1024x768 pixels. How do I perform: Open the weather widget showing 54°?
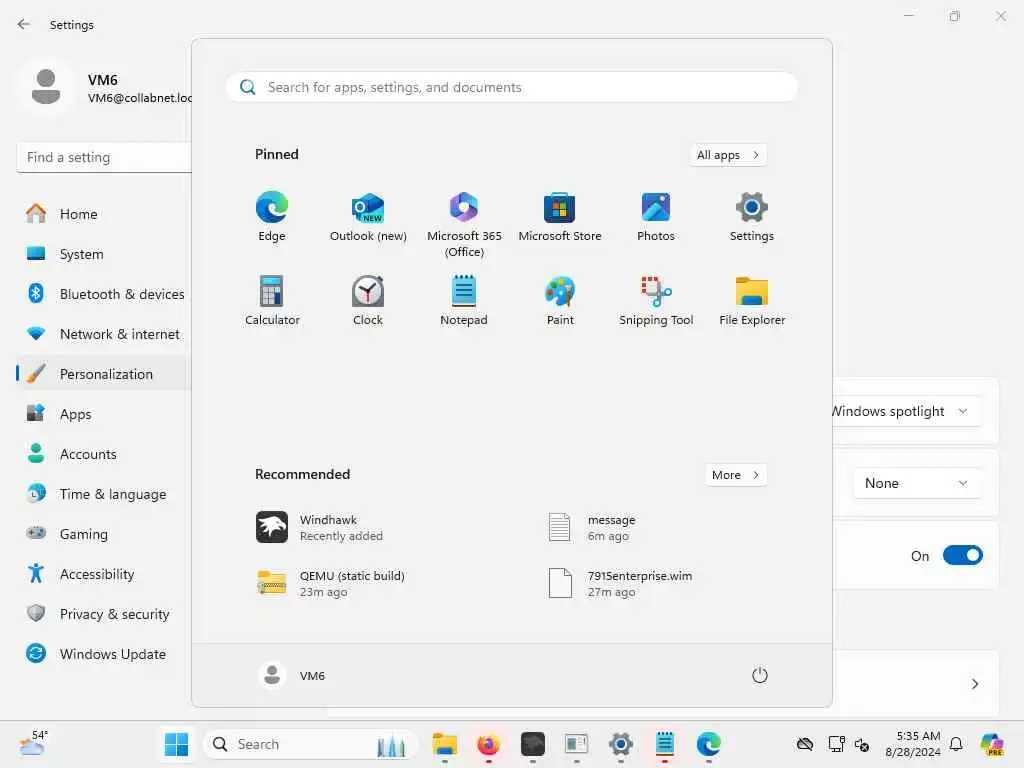pyautogui.click(x=33, y=743)
